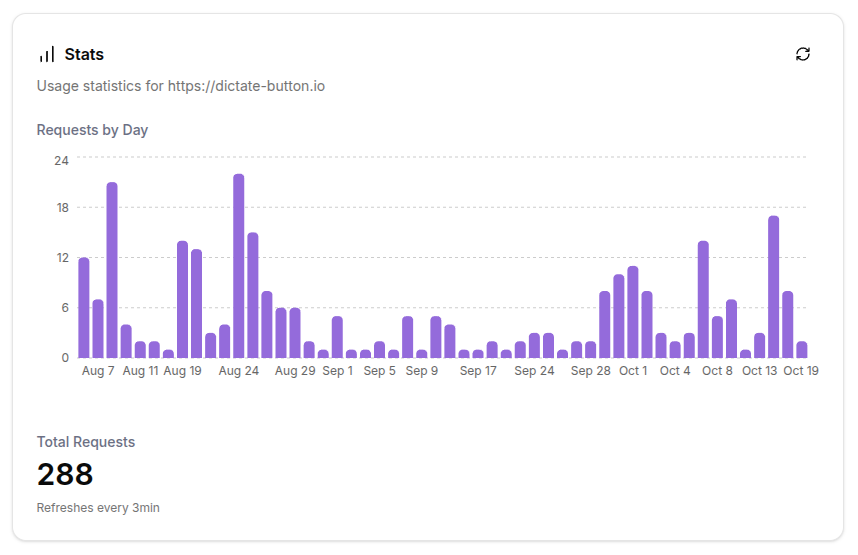This screenshot has height=555, width=858.
Task: Select the first bar in the chart
Action: [x=84, y=308]
